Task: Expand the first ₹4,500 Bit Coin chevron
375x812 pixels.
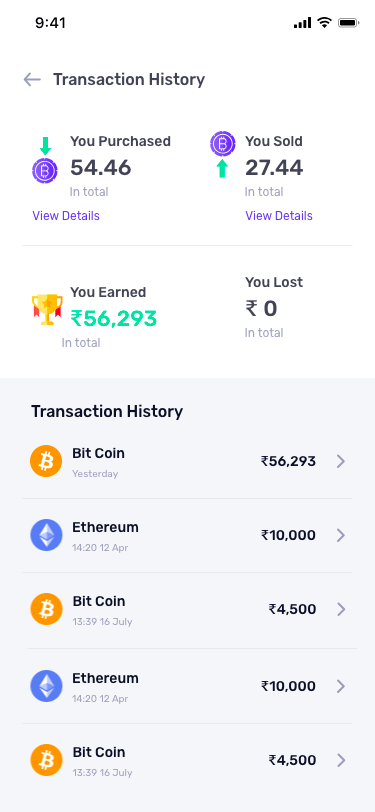Action: pos(340,609)
